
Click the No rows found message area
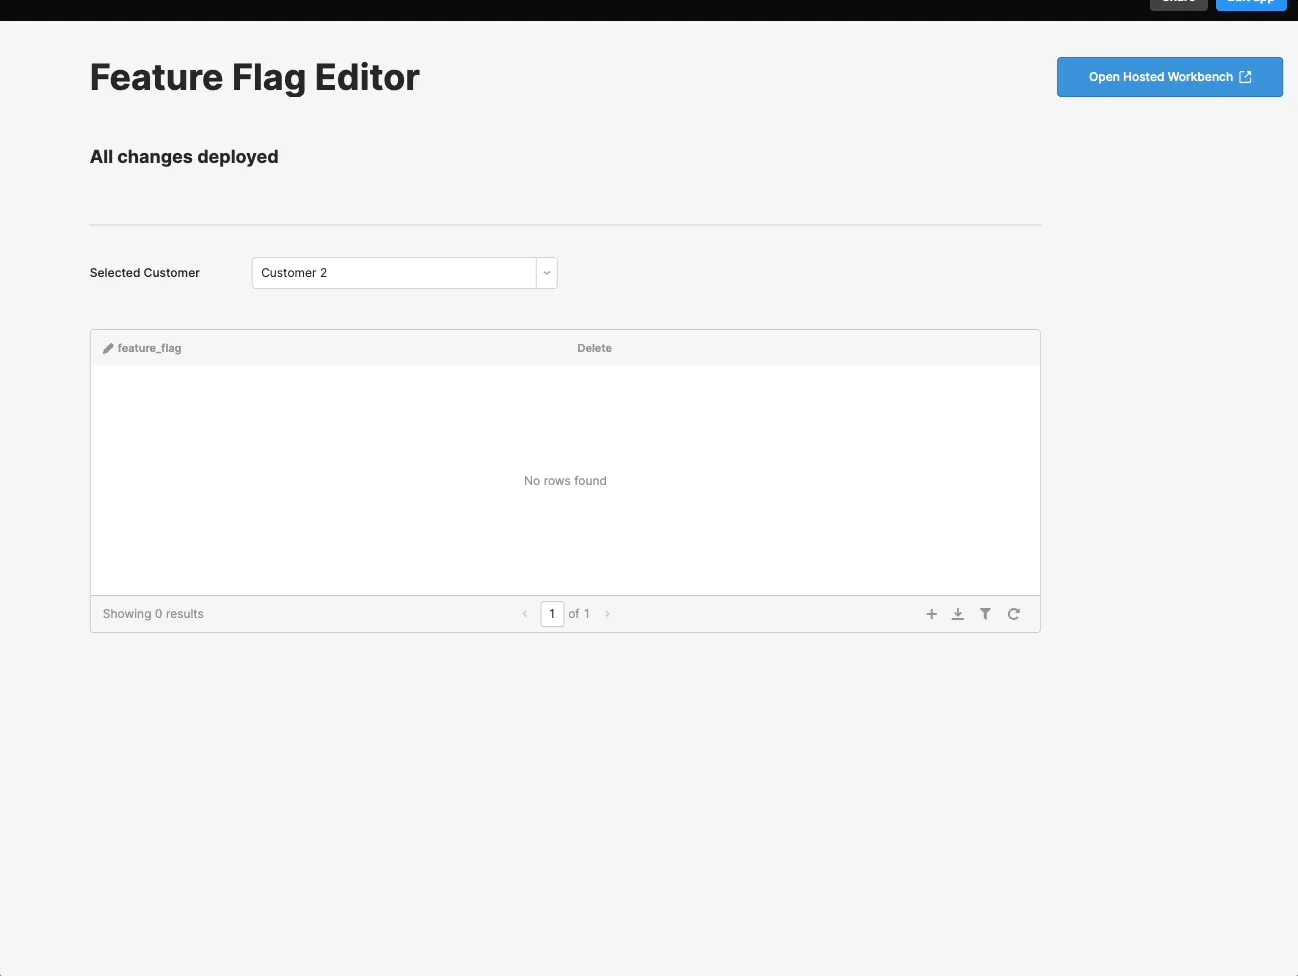click(565, 481)
